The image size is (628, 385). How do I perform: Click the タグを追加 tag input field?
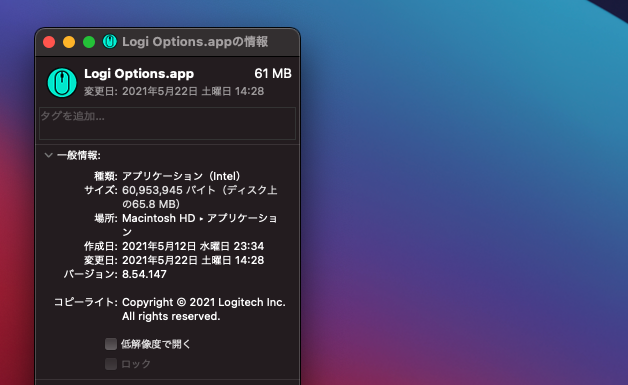(x=167, y=123)
